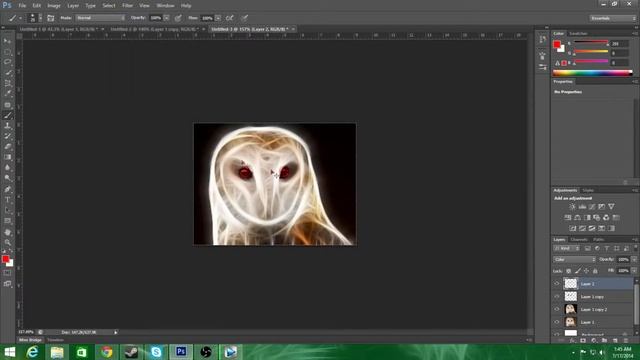The height and width of the screenshot is (360, 640).
Task: Hide Layer 2 visibility eye
Action: pyautogui.click(x=557, y=284)
